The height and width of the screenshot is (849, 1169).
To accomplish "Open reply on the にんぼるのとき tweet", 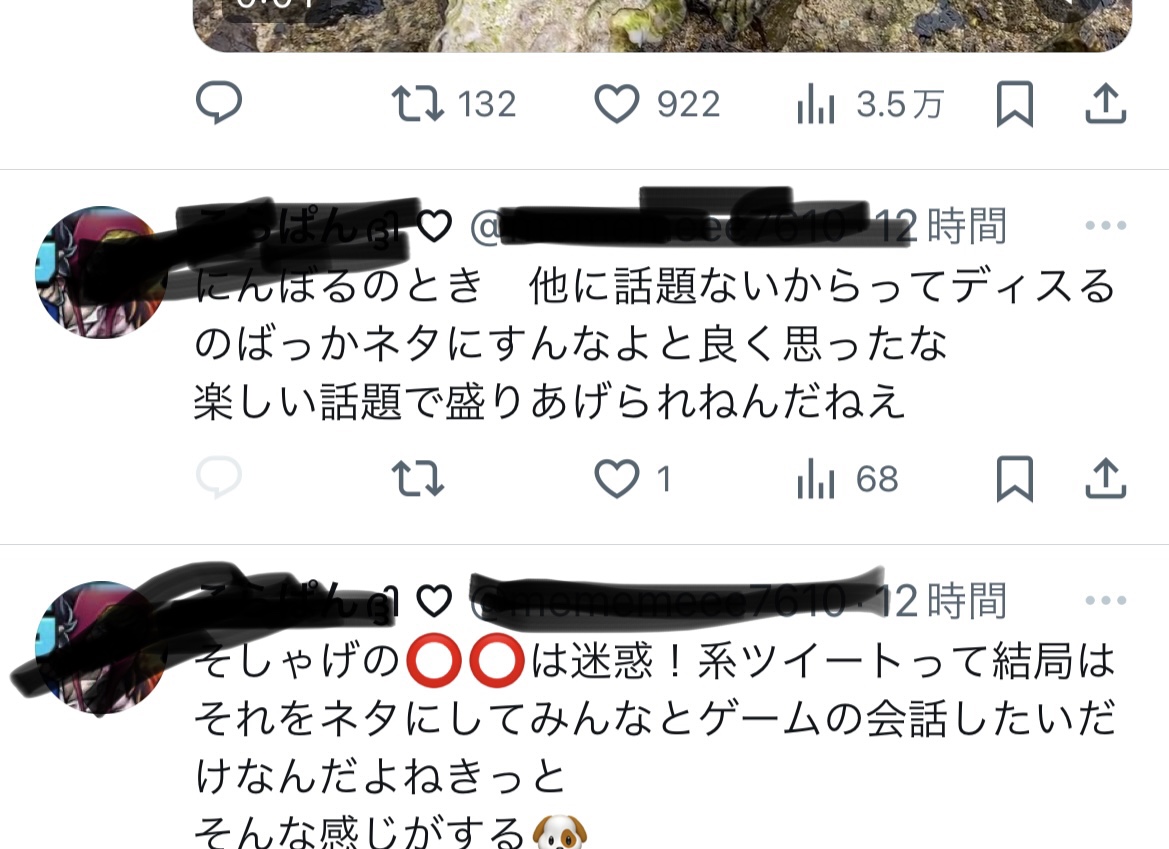I will pos(218,478).
